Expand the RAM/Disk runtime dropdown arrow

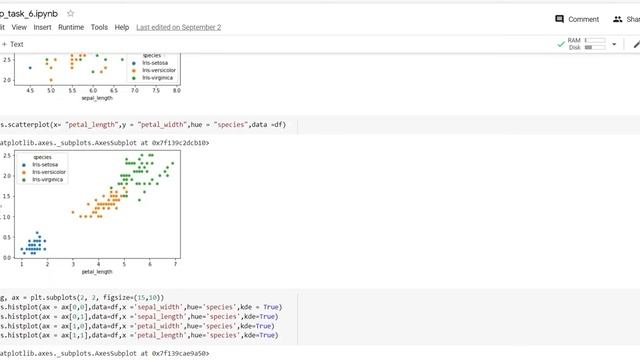coord(614,44)
